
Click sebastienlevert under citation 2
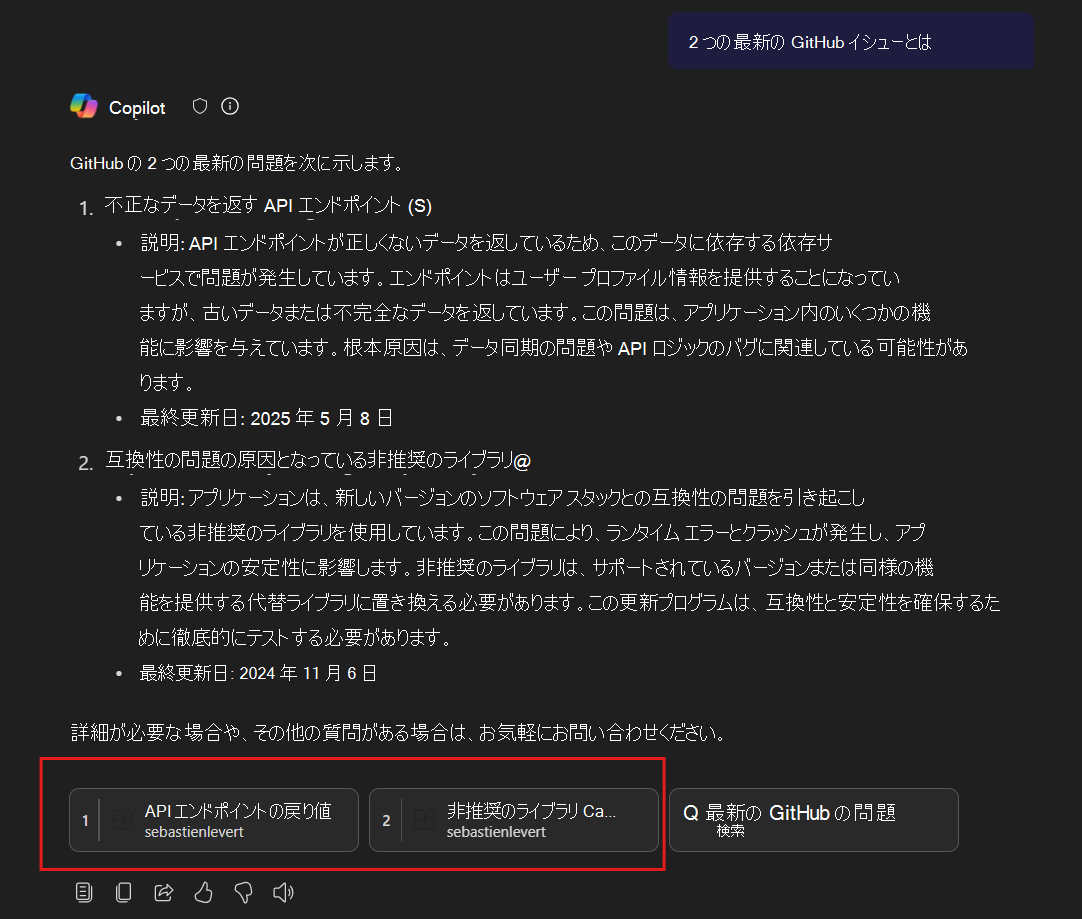click(x=496, y=832)
